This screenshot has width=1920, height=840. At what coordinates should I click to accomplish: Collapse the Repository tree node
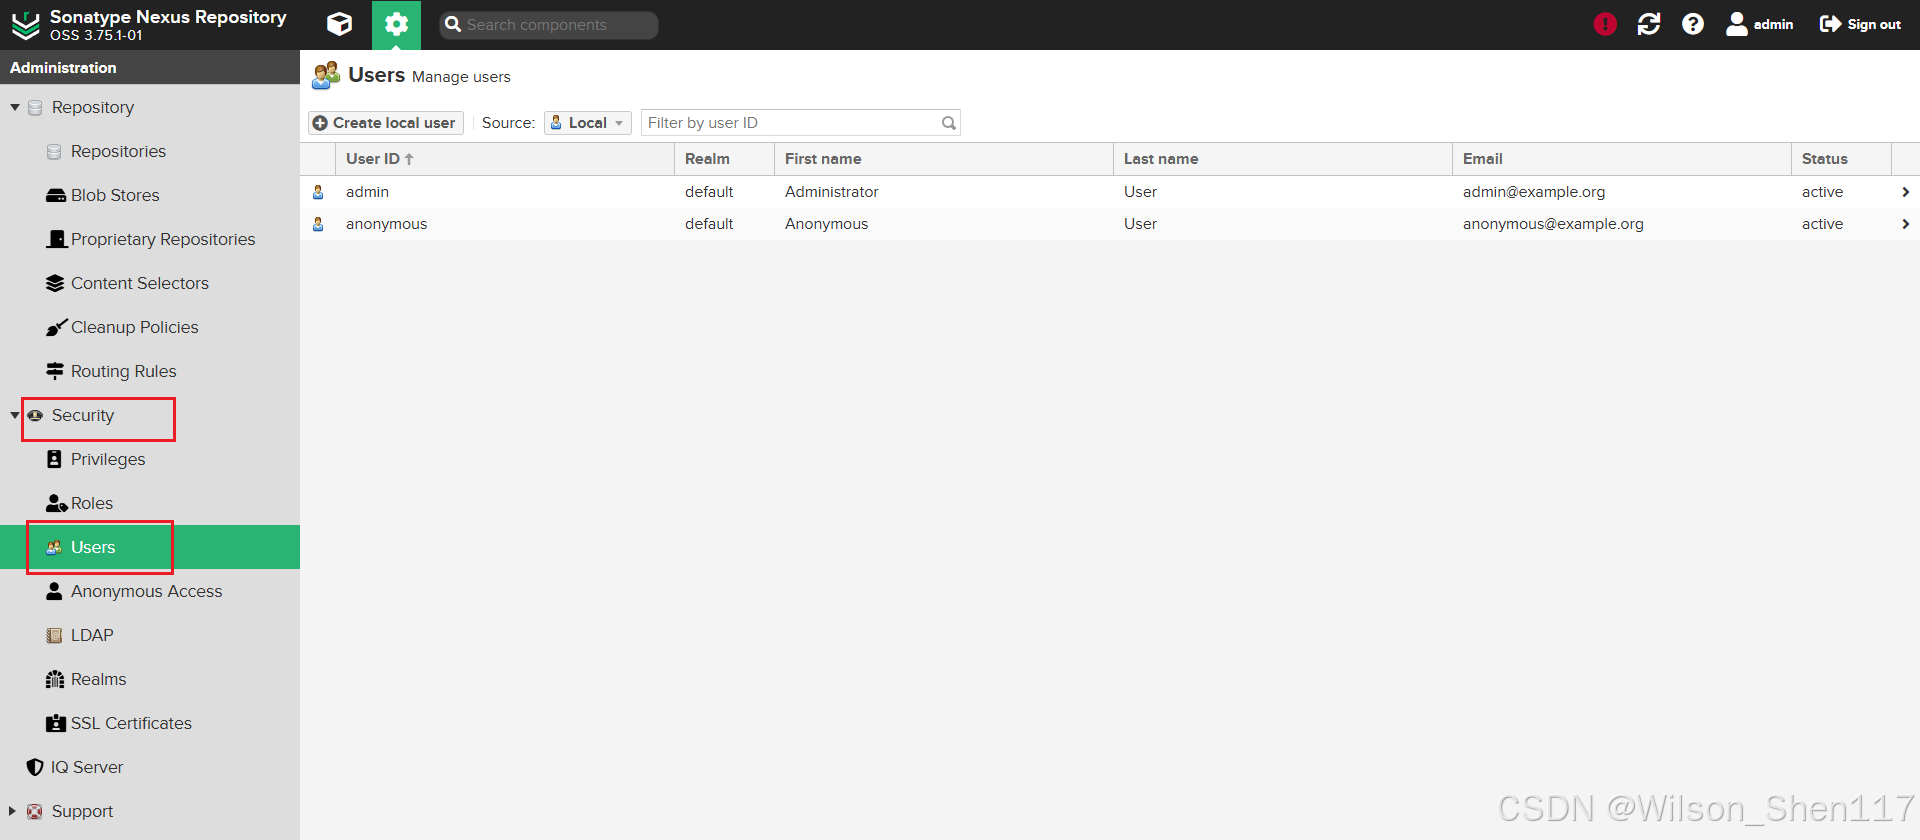(x=15, y=107)
